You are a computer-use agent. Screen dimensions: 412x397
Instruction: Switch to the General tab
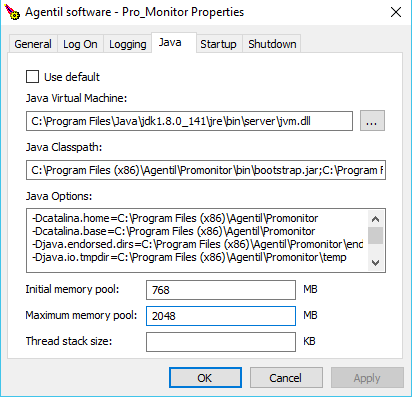coord(33,44)
